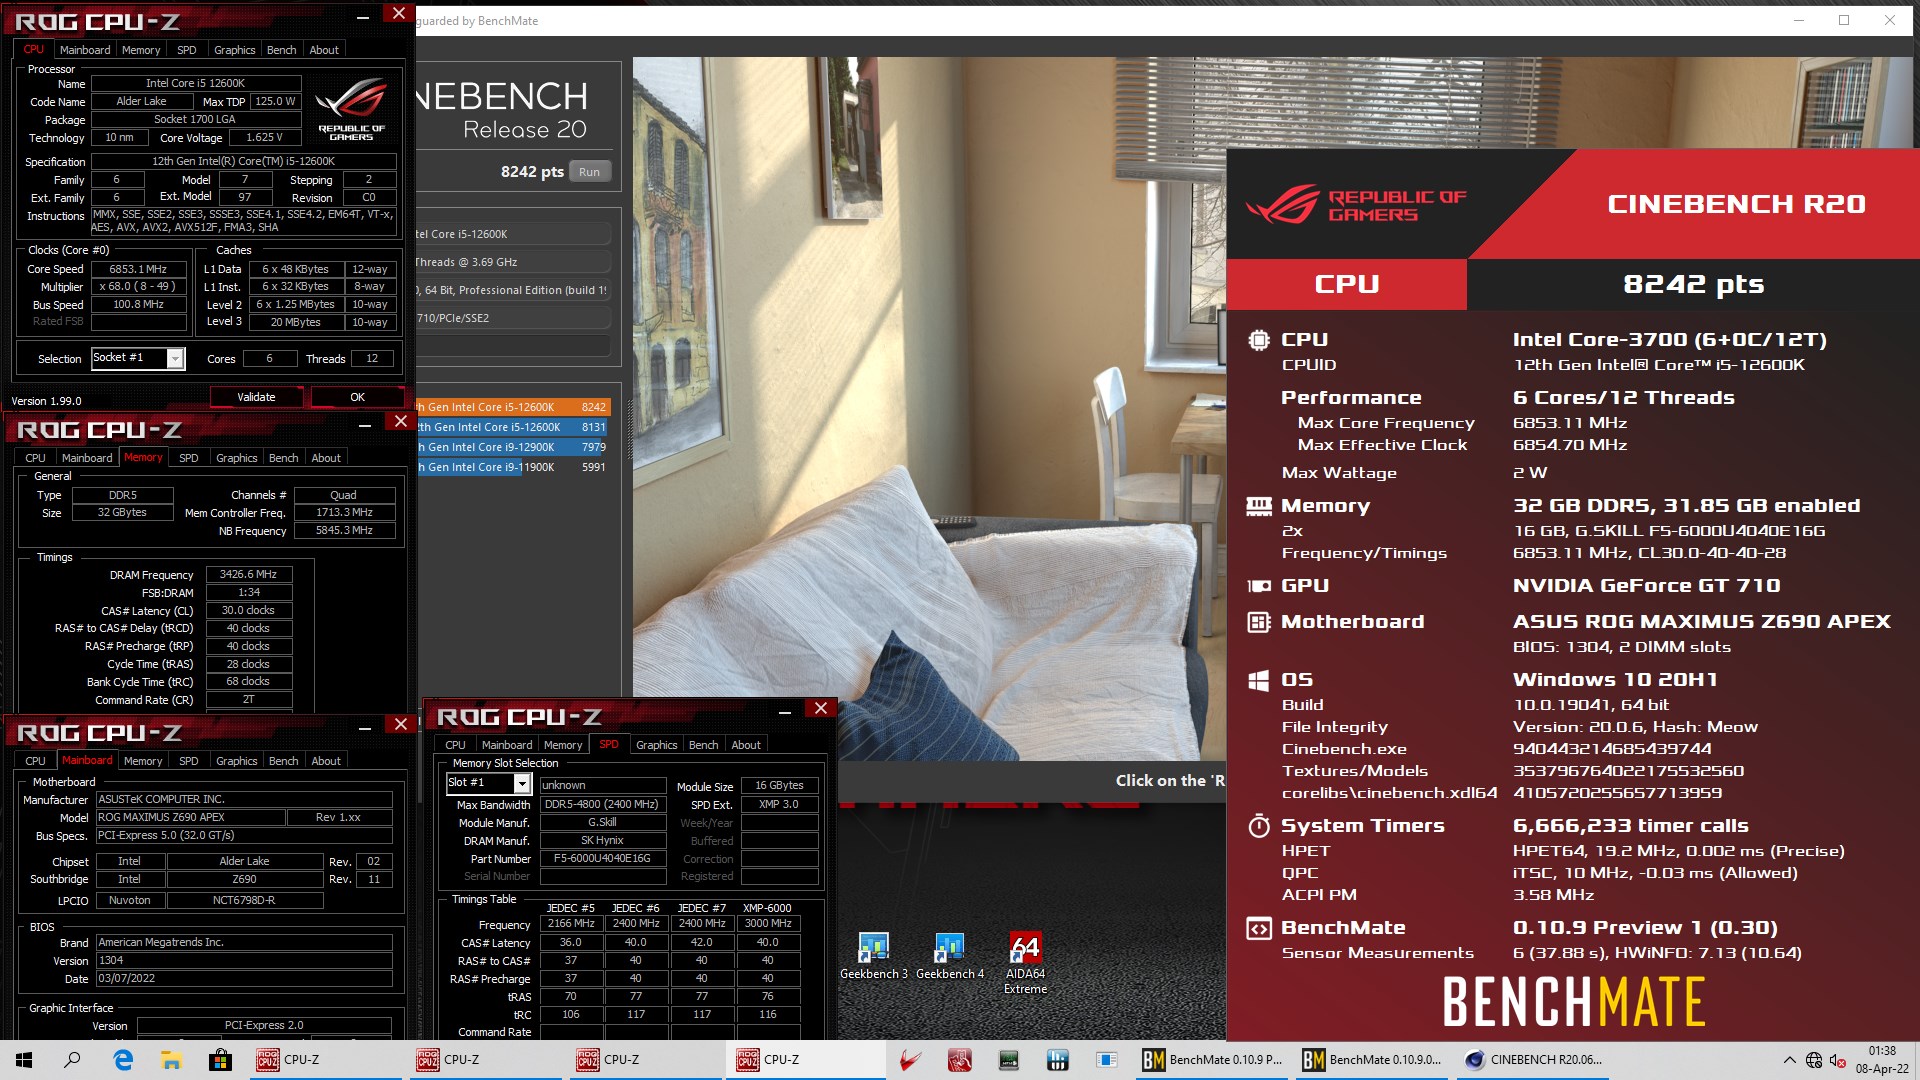The image size is (1920, 1080).
Task: Click the red hand-holding-memory taskbar icon
Action: (x=960, y=1060)
